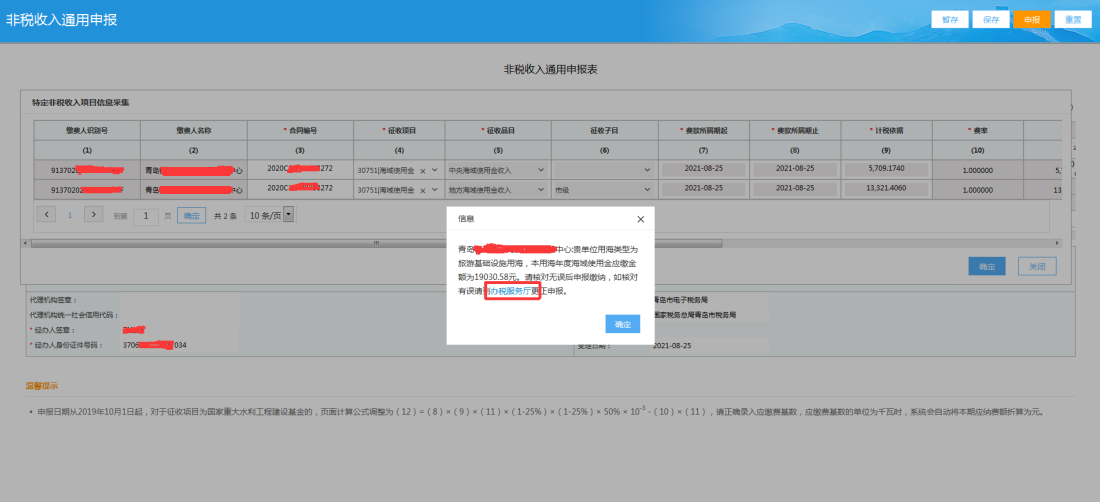
Task: Click 确定 in the 信息 popup
Action: pyautogui.click(x=622, y=324)
